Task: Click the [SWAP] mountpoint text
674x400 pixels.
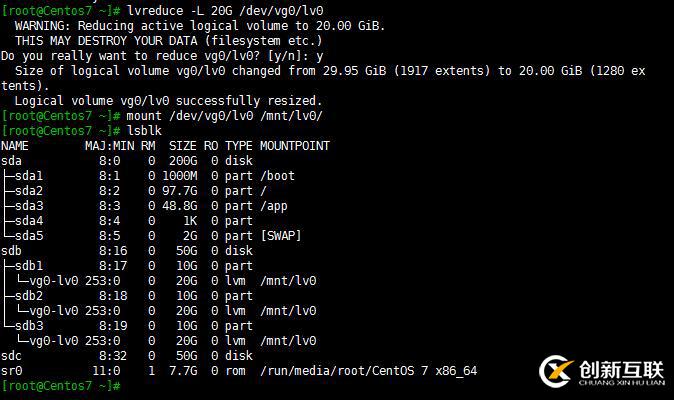Action: pos(281,236)
